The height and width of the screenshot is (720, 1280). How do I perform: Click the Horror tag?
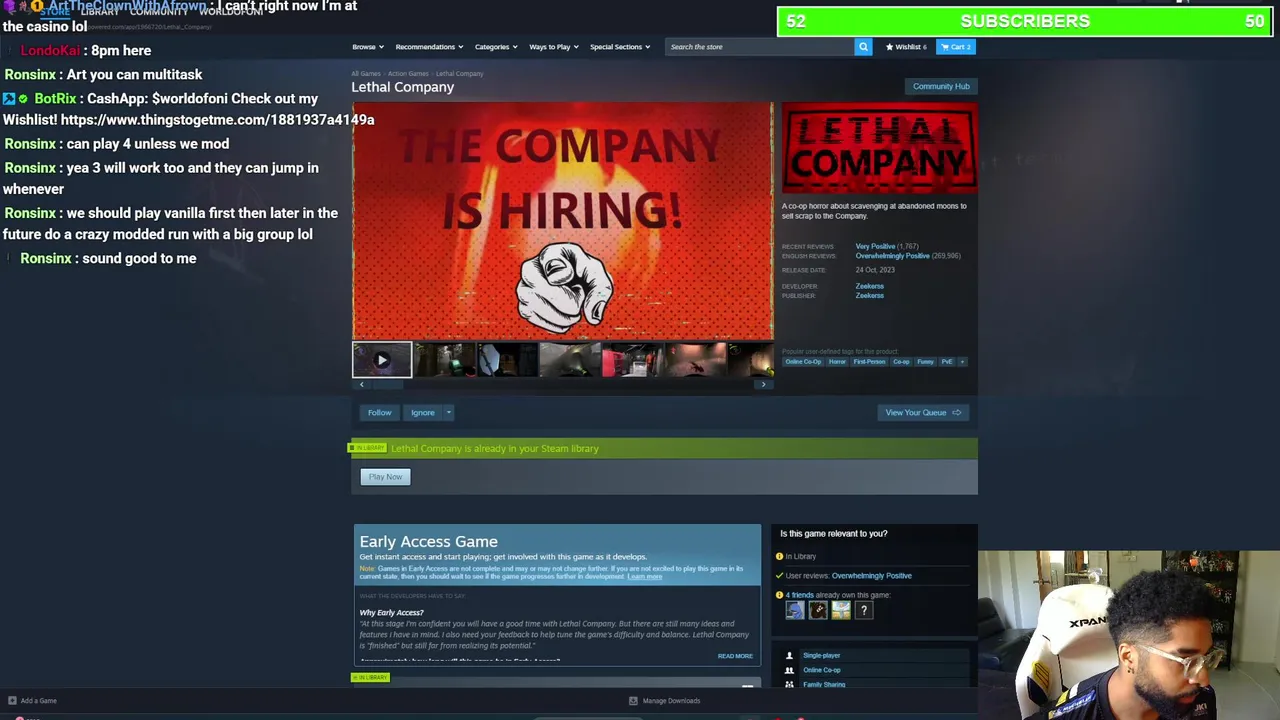837,362
